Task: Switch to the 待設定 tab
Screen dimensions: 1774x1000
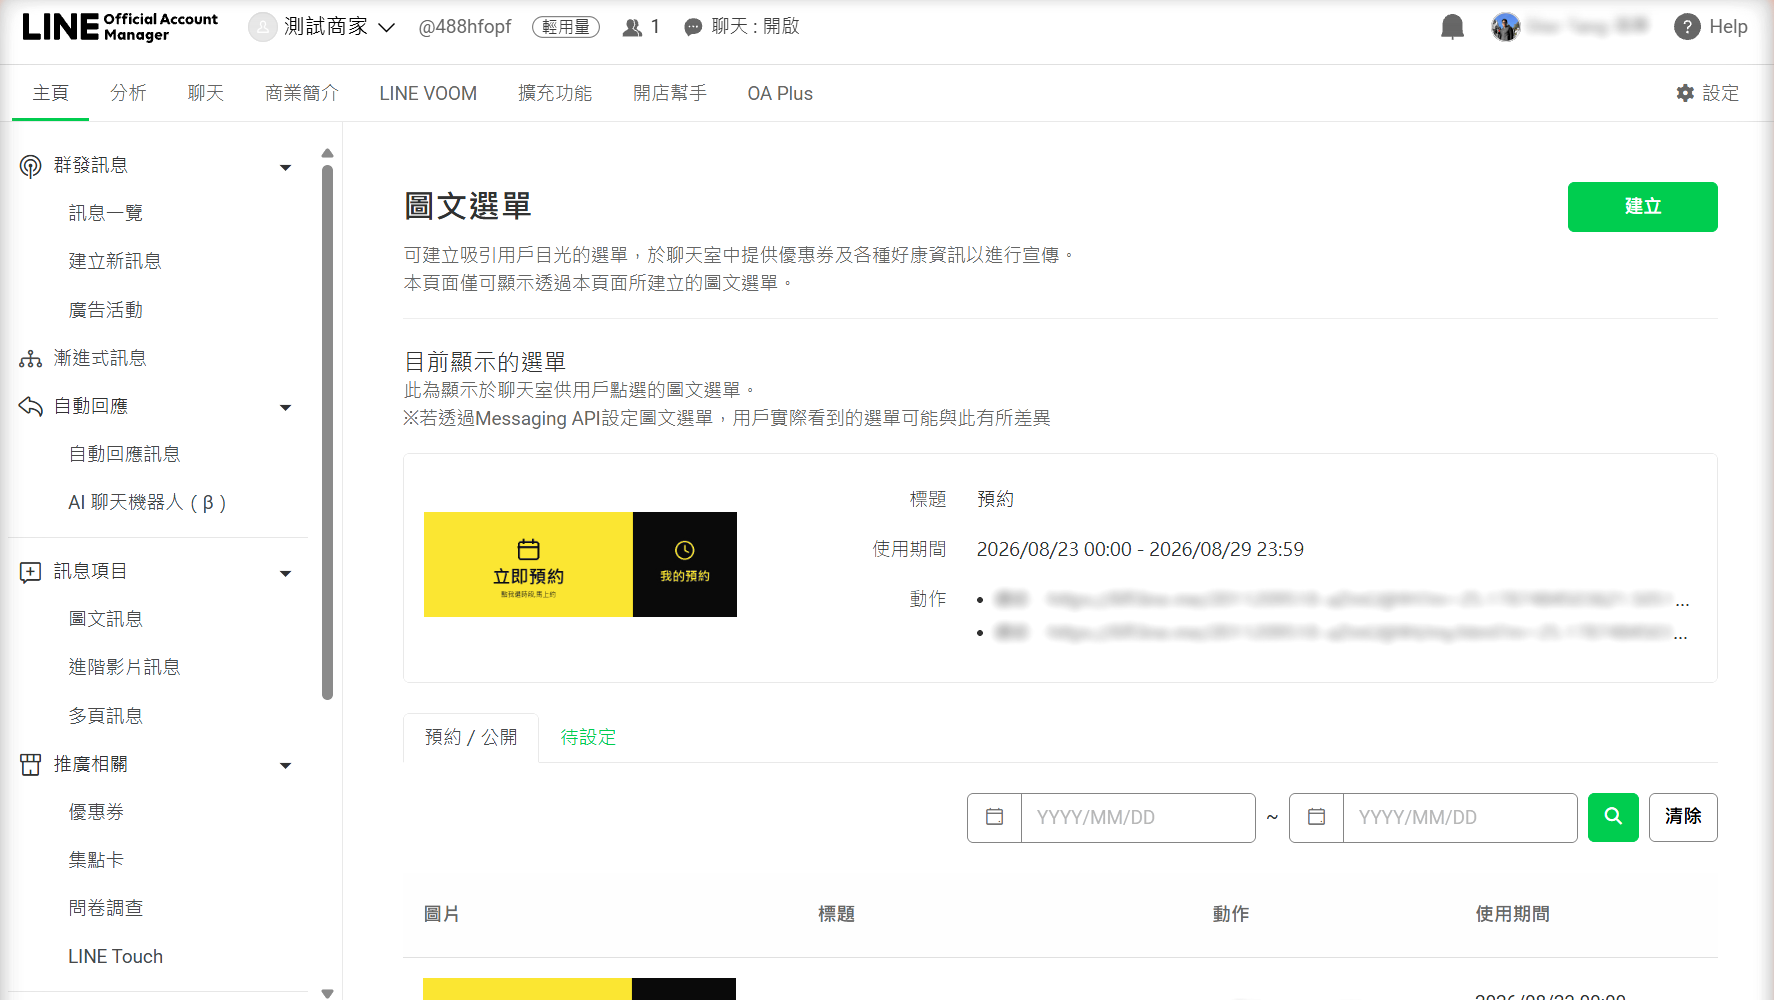Action: pyautogui.click(x=589, y=737)
